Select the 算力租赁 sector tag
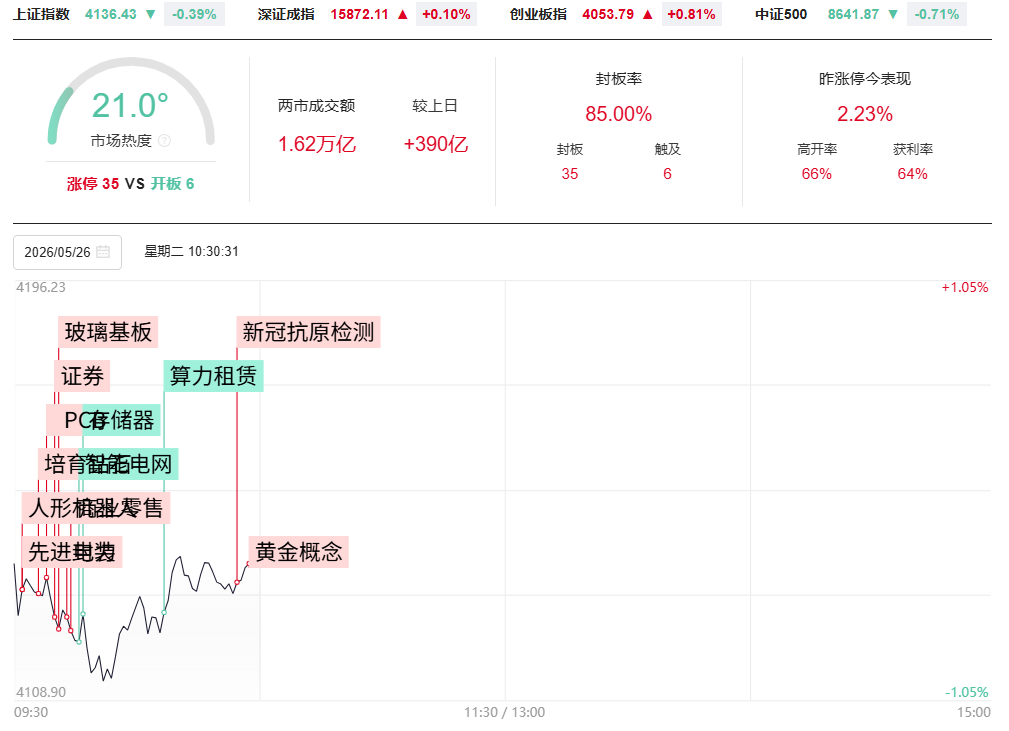Image resolution: width=1009 pixels, height=731 pixels. click(213, 376)
